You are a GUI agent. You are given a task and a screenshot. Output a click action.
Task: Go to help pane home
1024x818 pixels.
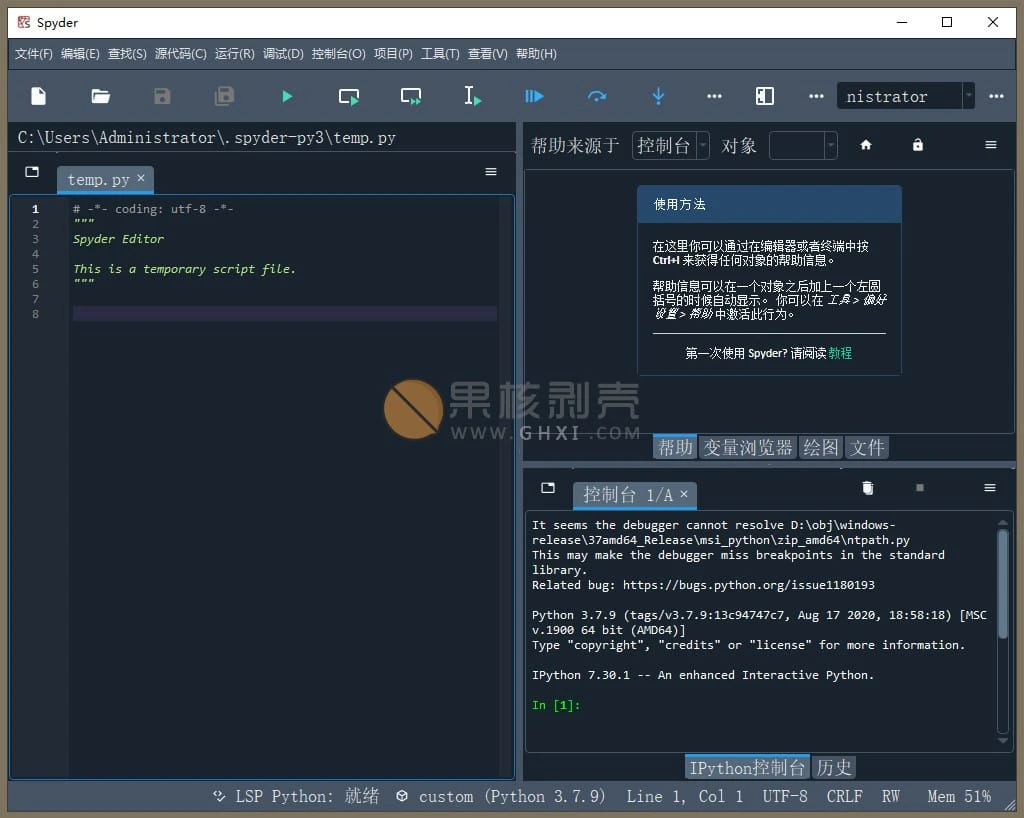point(866,145)
